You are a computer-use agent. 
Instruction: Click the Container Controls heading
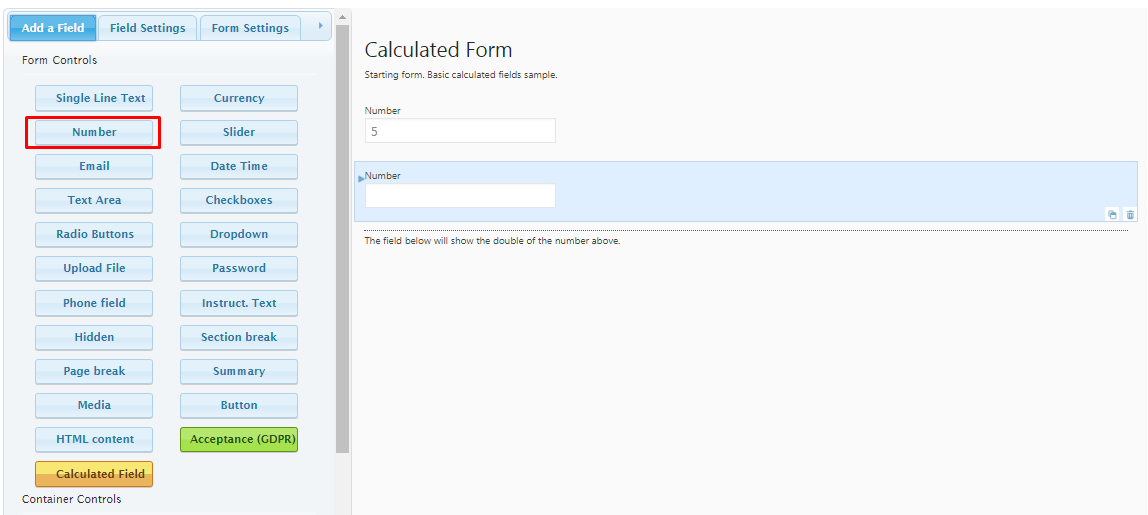72,499
